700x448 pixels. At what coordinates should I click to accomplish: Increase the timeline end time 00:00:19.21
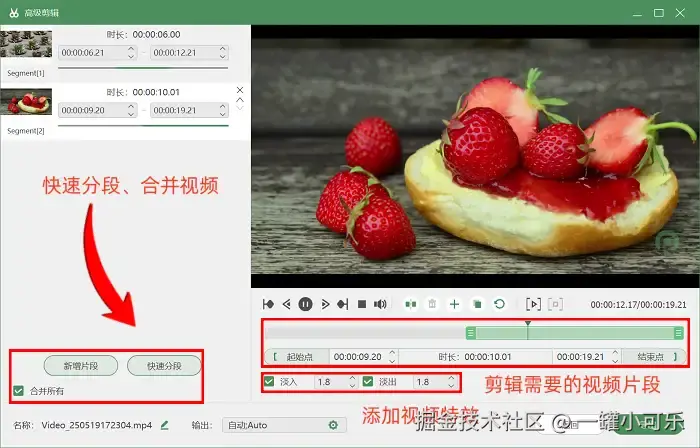(615, 353)
